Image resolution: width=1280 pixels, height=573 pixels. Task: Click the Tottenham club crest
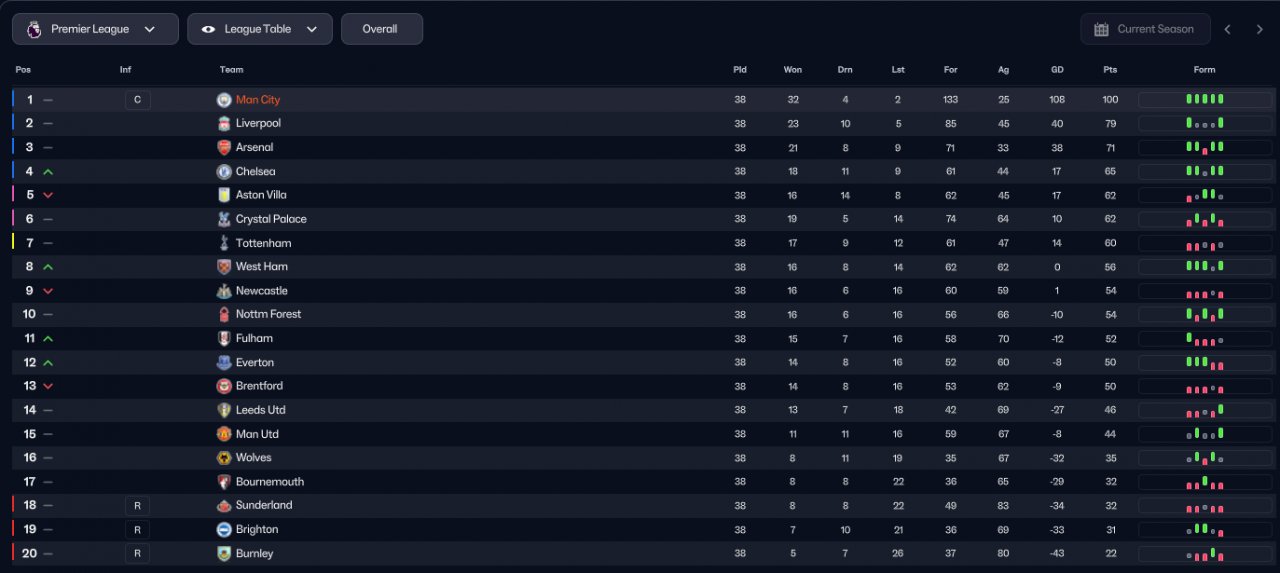point(224,243)
